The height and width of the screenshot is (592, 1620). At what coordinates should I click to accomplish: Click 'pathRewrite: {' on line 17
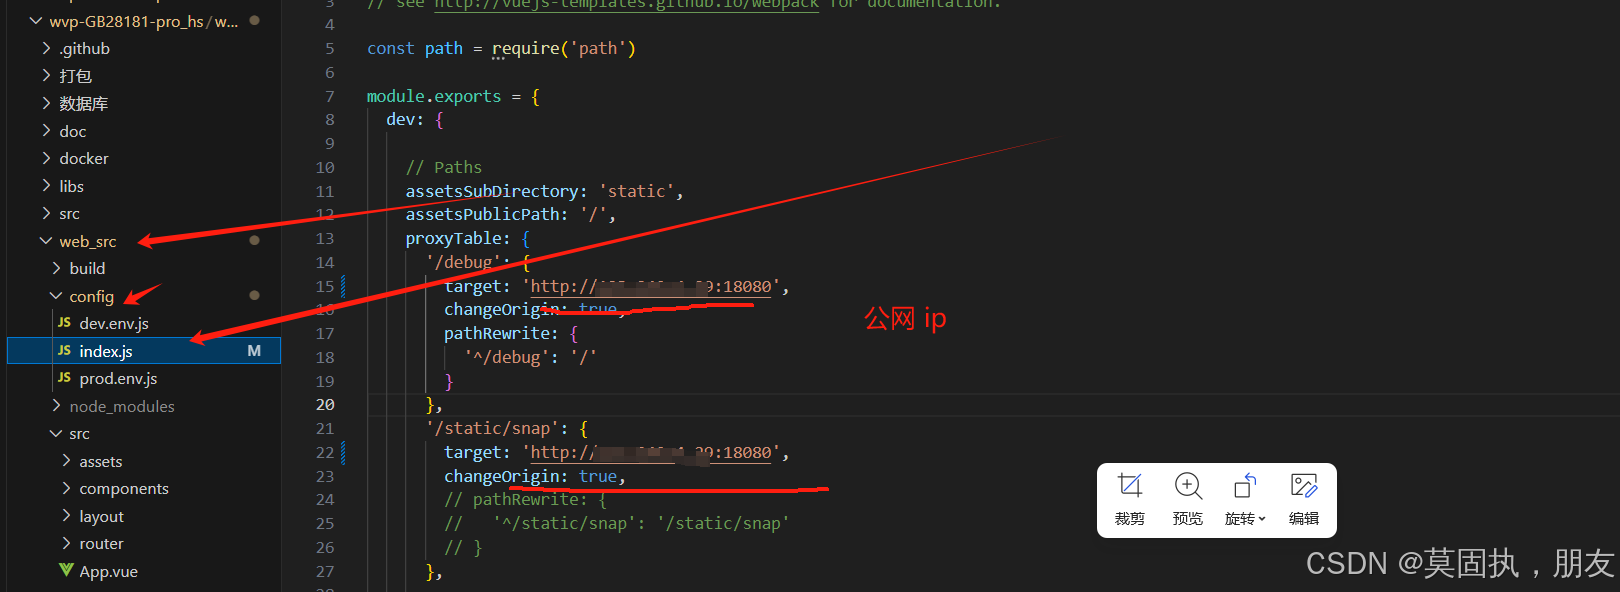(x=511, y=333)
